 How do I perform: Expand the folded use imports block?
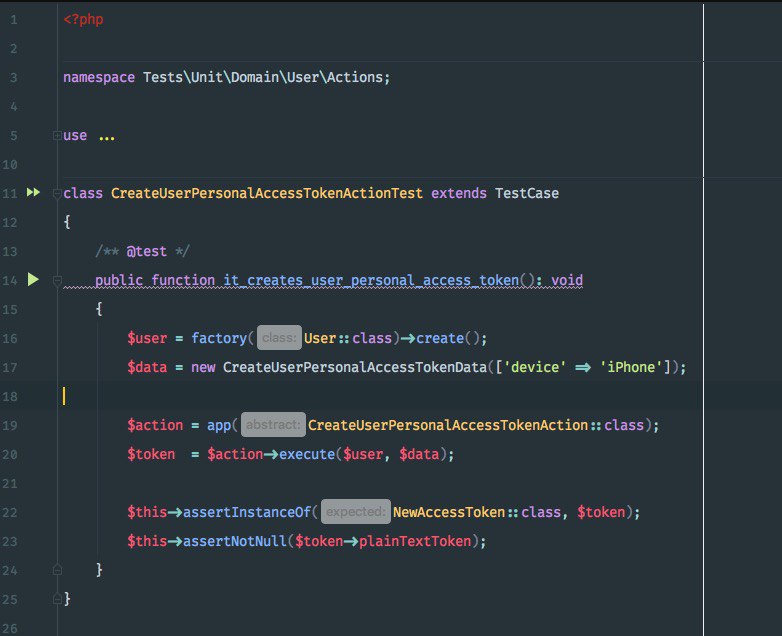(57, 135)
